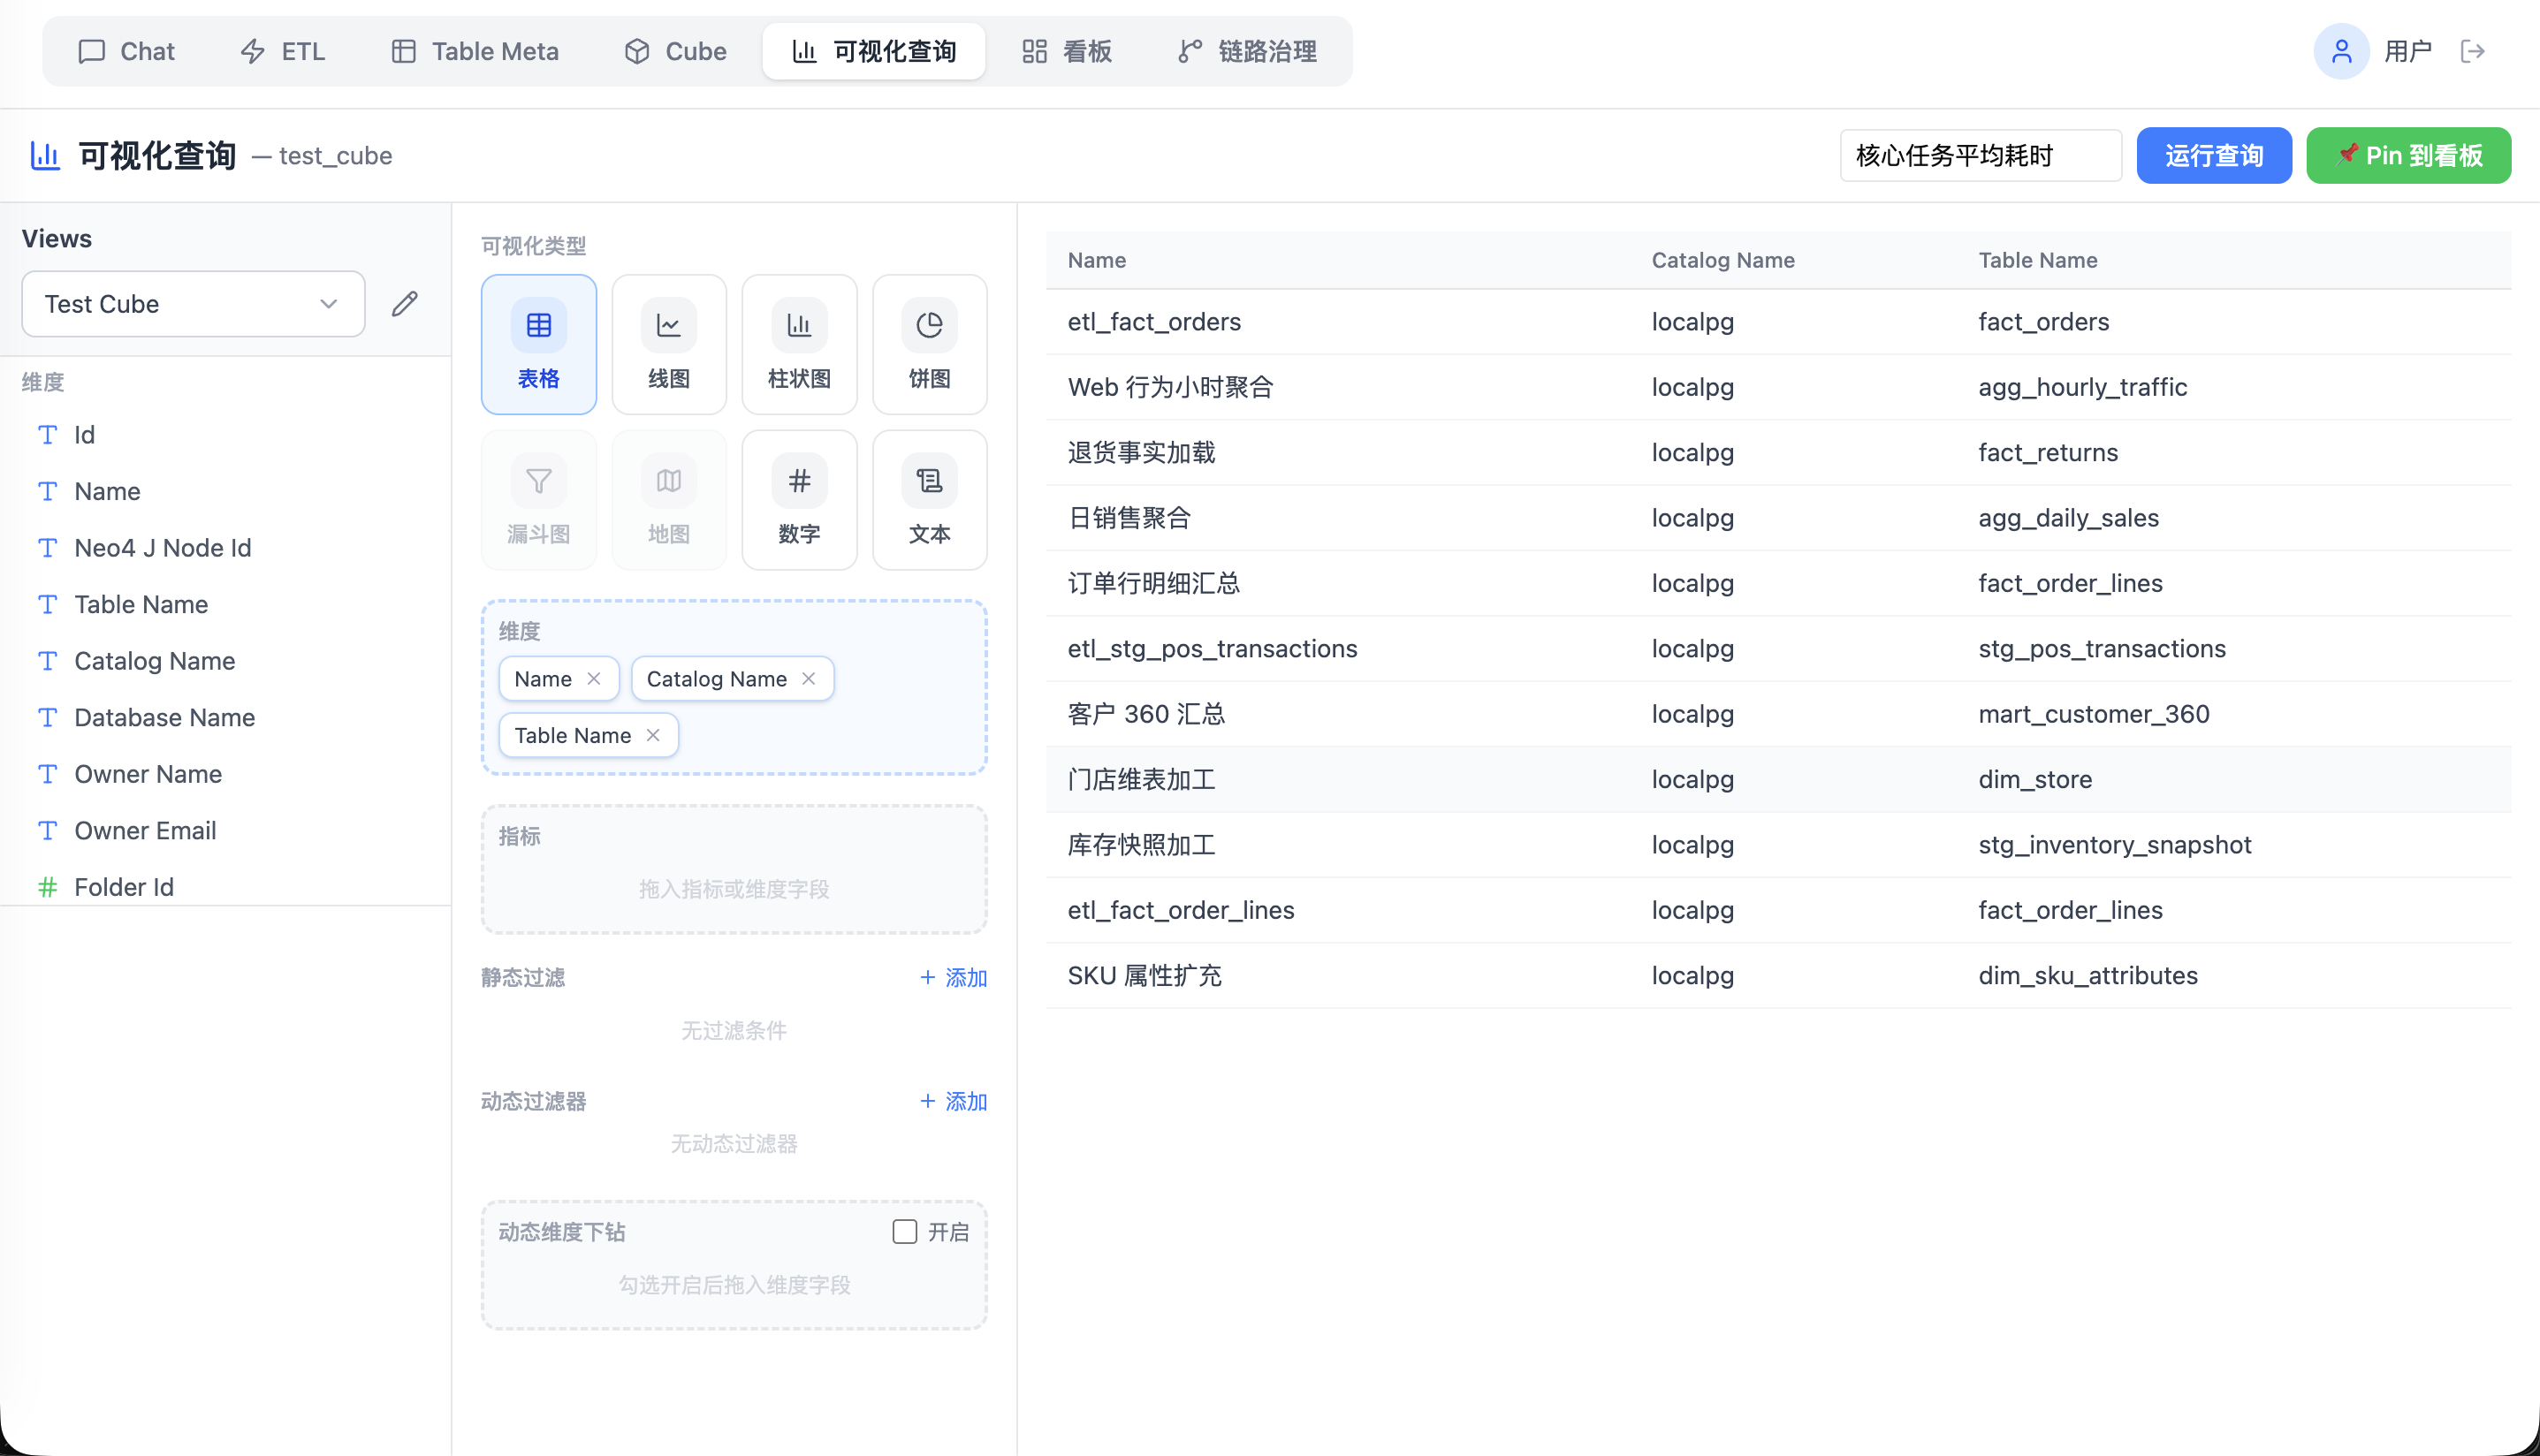Screen dimensions: 2540x1456
Task: Enable the 动态维度下钻 开启 checkbox
Action: tap(904, 1231)
